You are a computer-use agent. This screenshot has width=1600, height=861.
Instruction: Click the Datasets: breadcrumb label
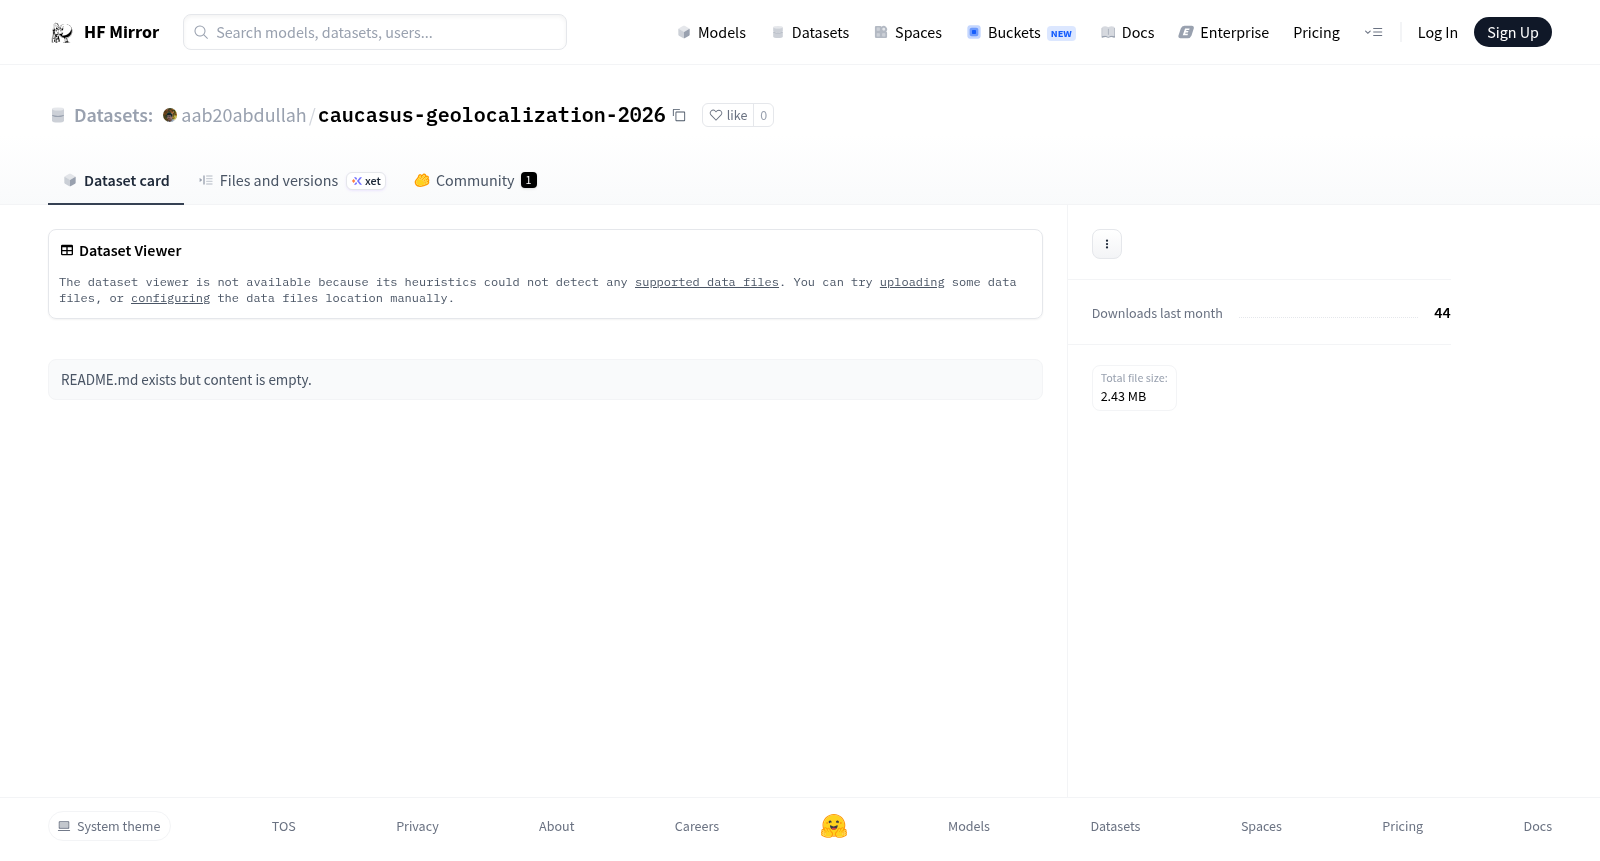click(113, 115)
